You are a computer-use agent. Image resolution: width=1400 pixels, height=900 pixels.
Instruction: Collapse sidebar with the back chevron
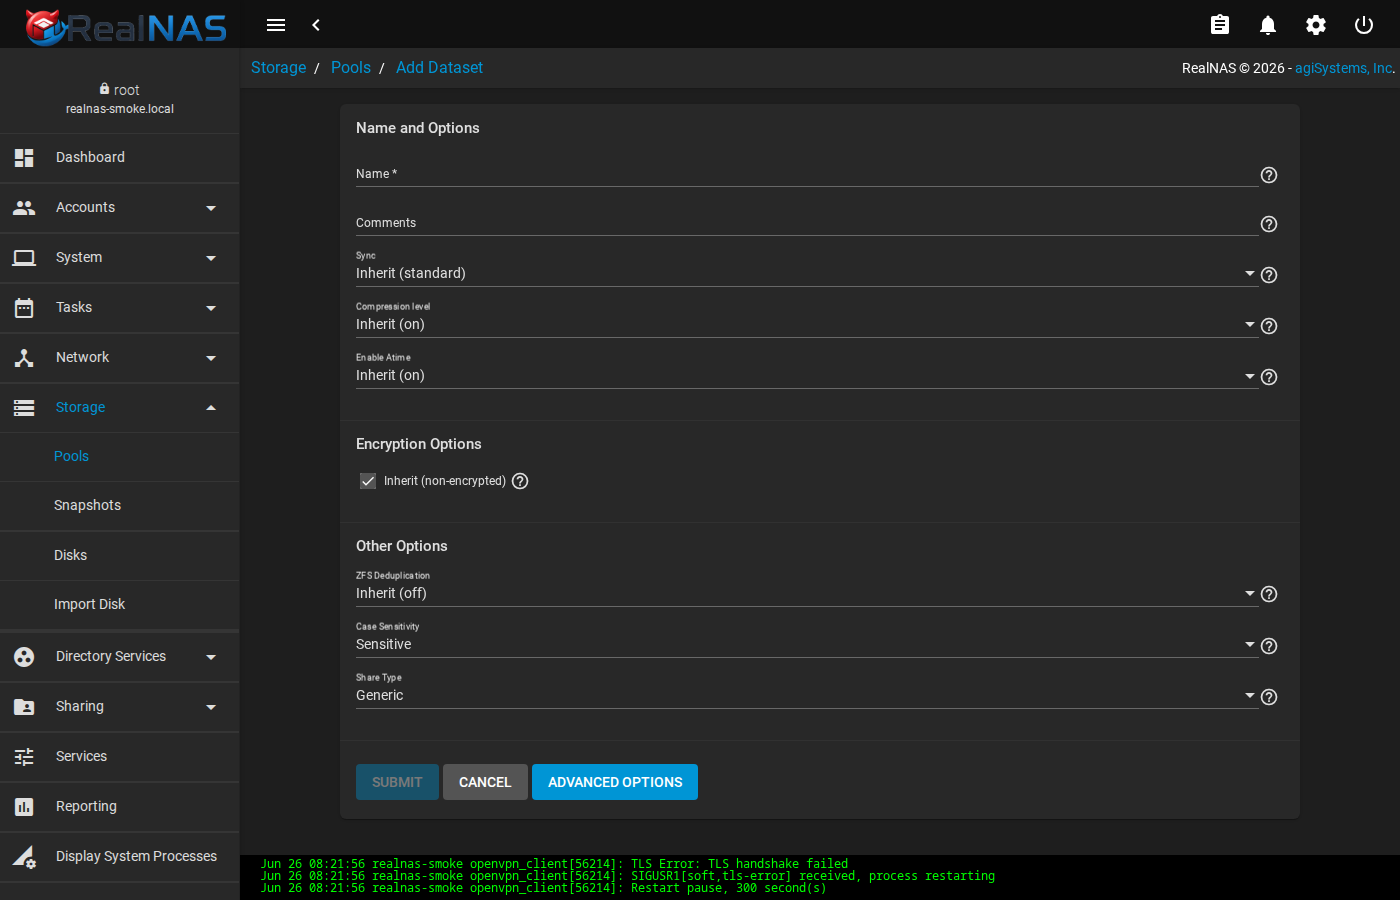316,25
